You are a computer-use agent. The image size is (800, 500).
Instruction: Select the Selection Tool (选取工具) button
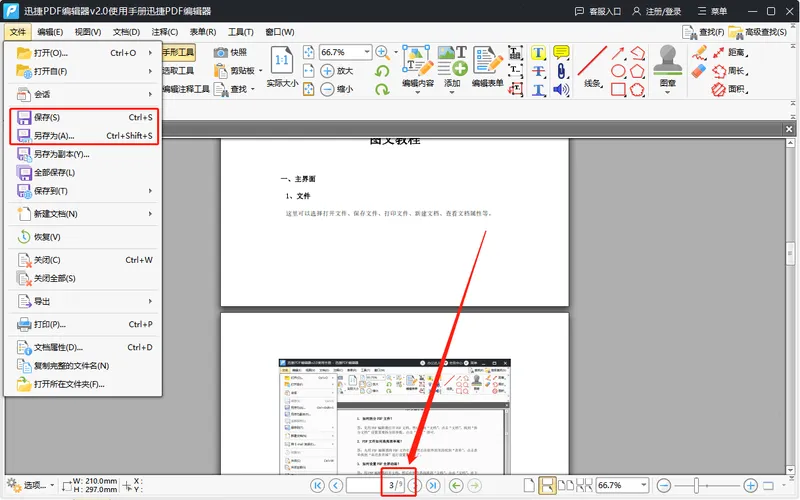[179, 70]
